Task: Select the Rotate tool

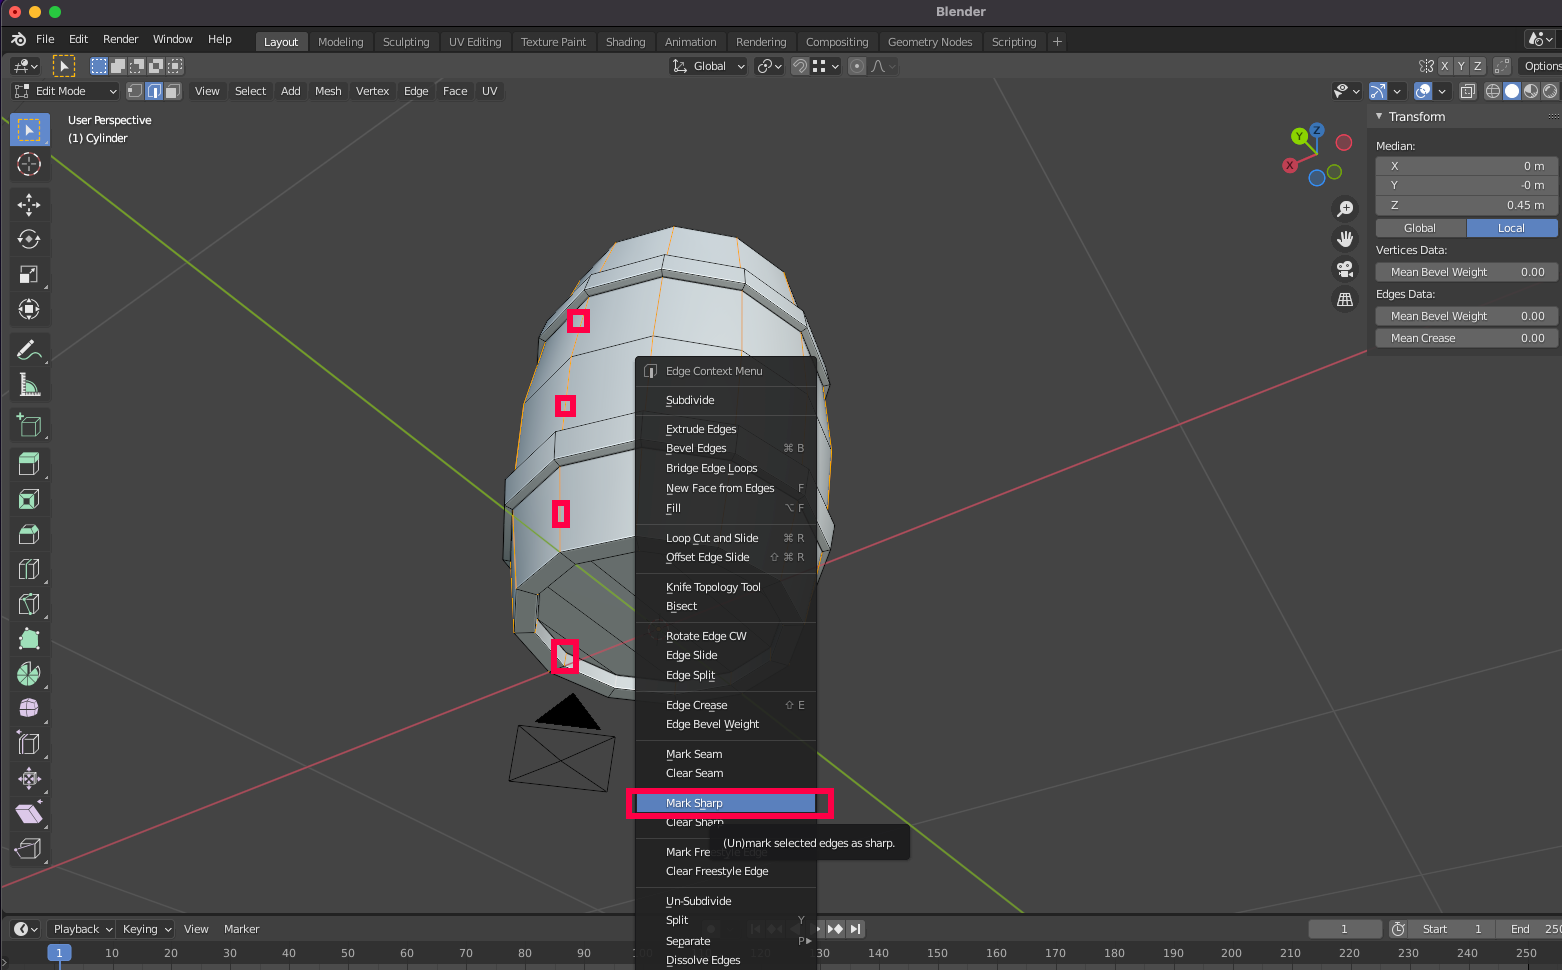Action: pos(29,240)
